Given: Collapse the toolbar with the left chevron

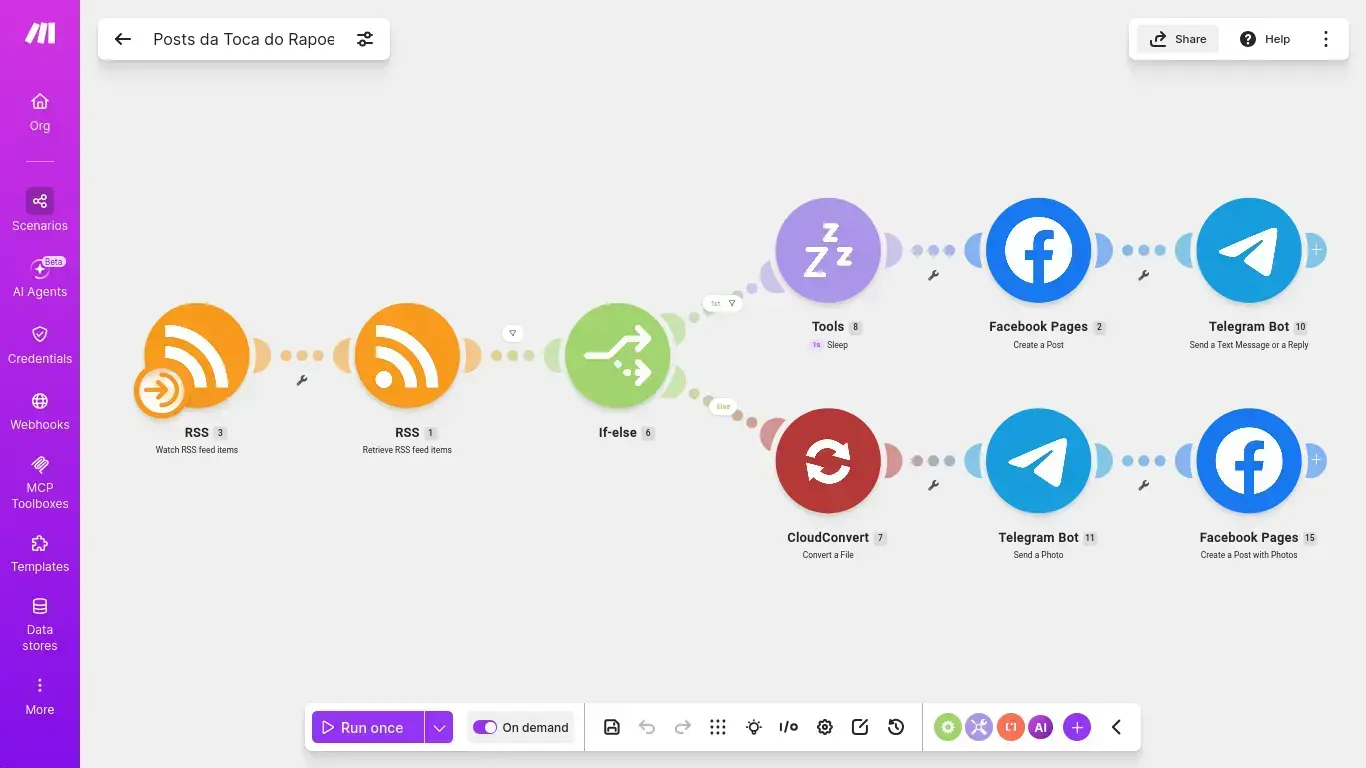Looking at the screenshot, I should click(1116, 727).
